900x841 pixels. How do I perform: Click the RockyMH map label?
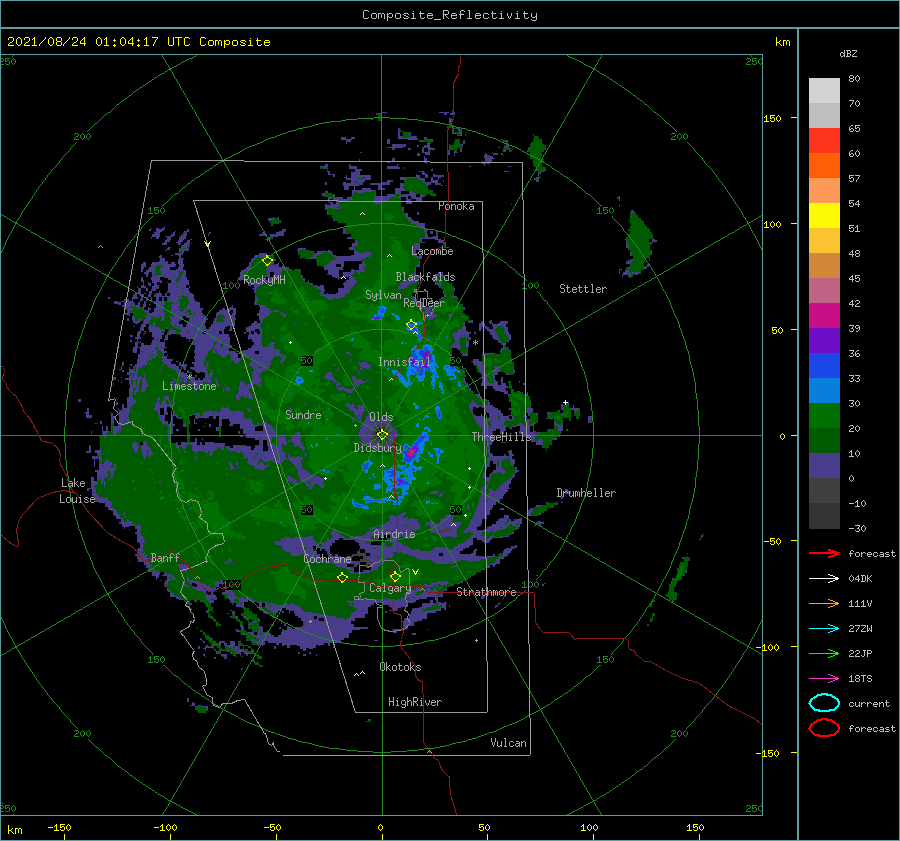[x=264, y=280]
